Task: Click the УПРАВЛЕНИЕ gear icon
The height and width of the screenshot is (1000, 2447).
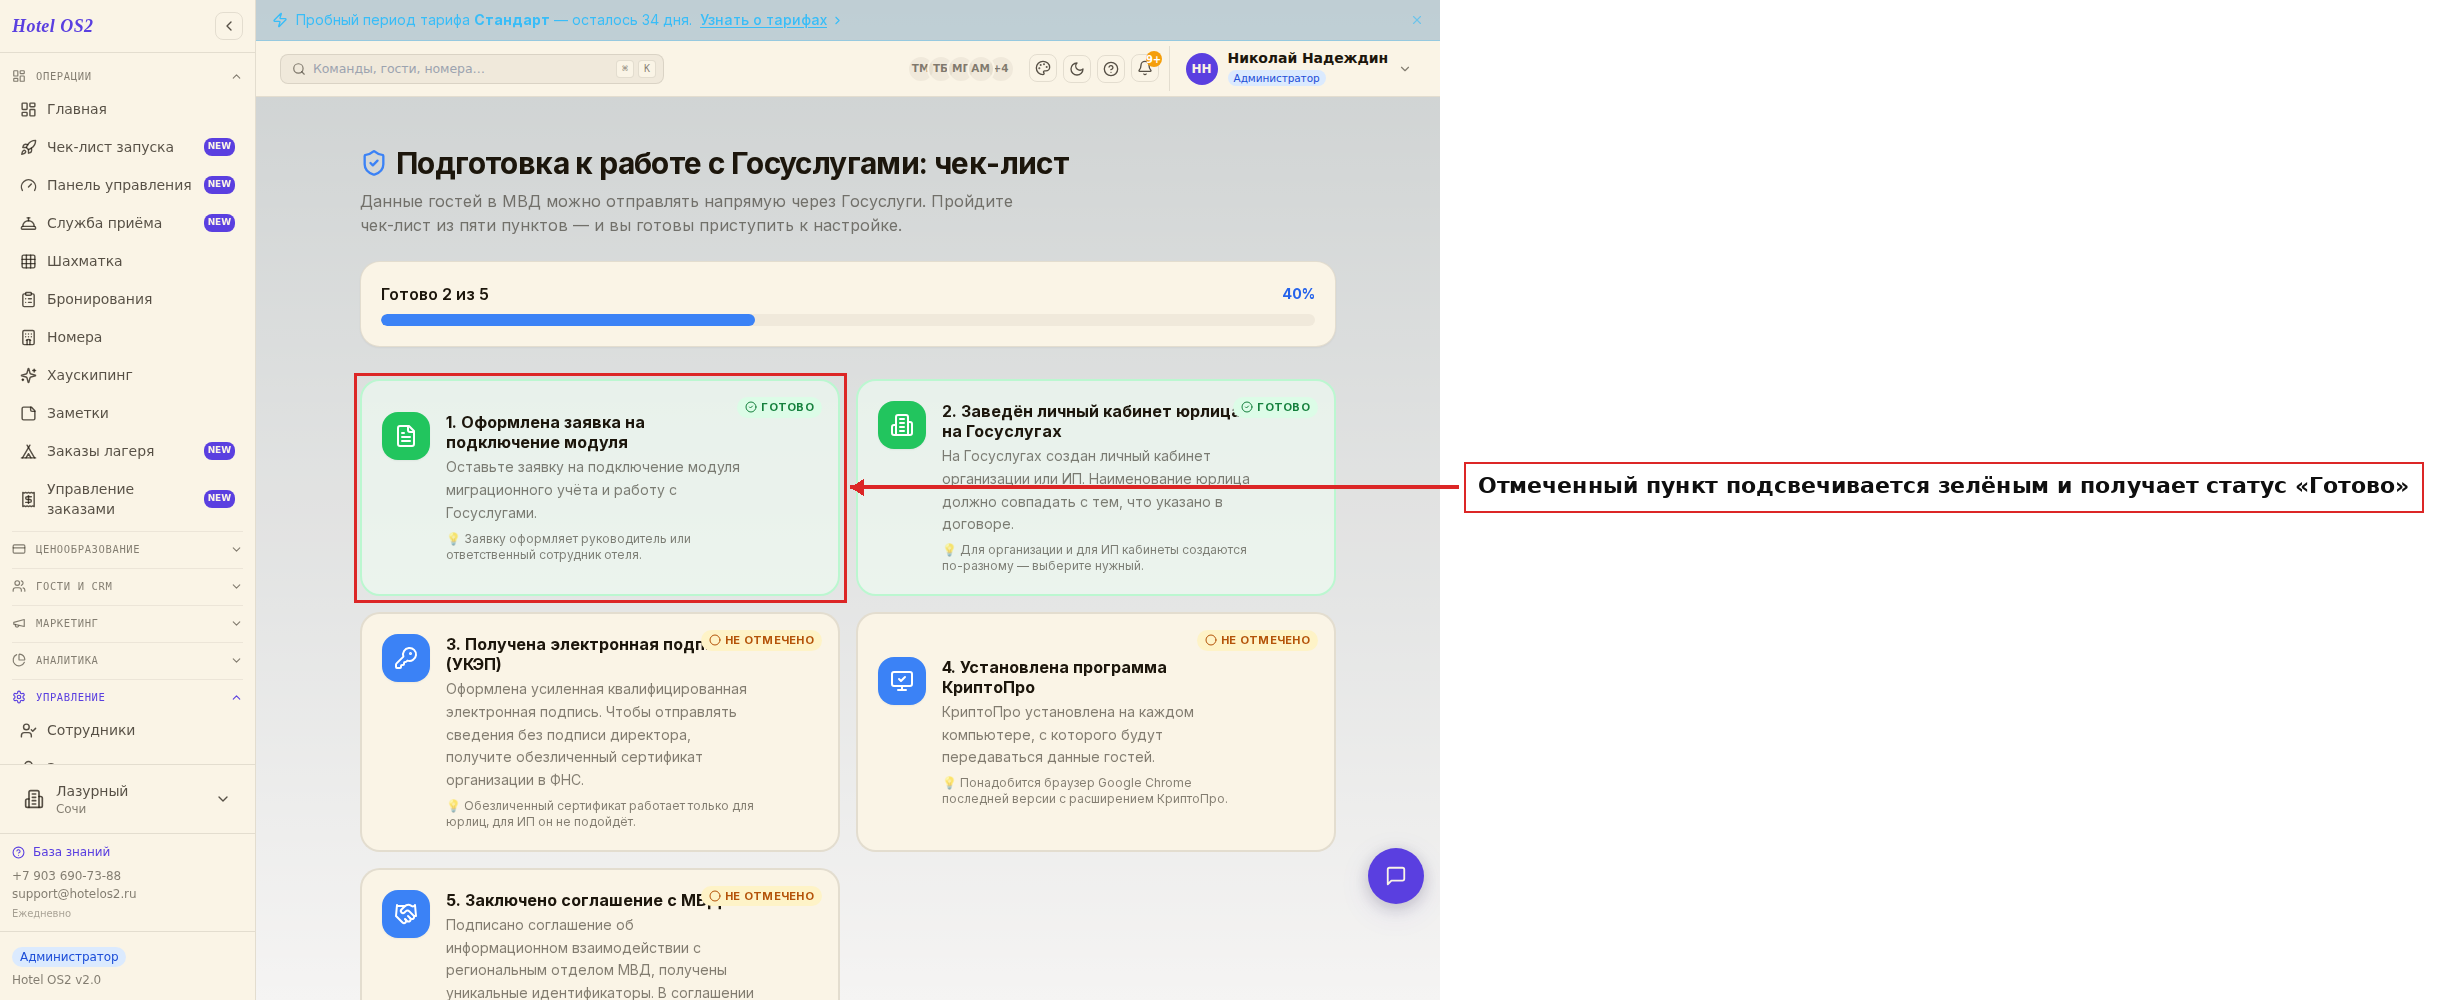Action: click(19, 697)
